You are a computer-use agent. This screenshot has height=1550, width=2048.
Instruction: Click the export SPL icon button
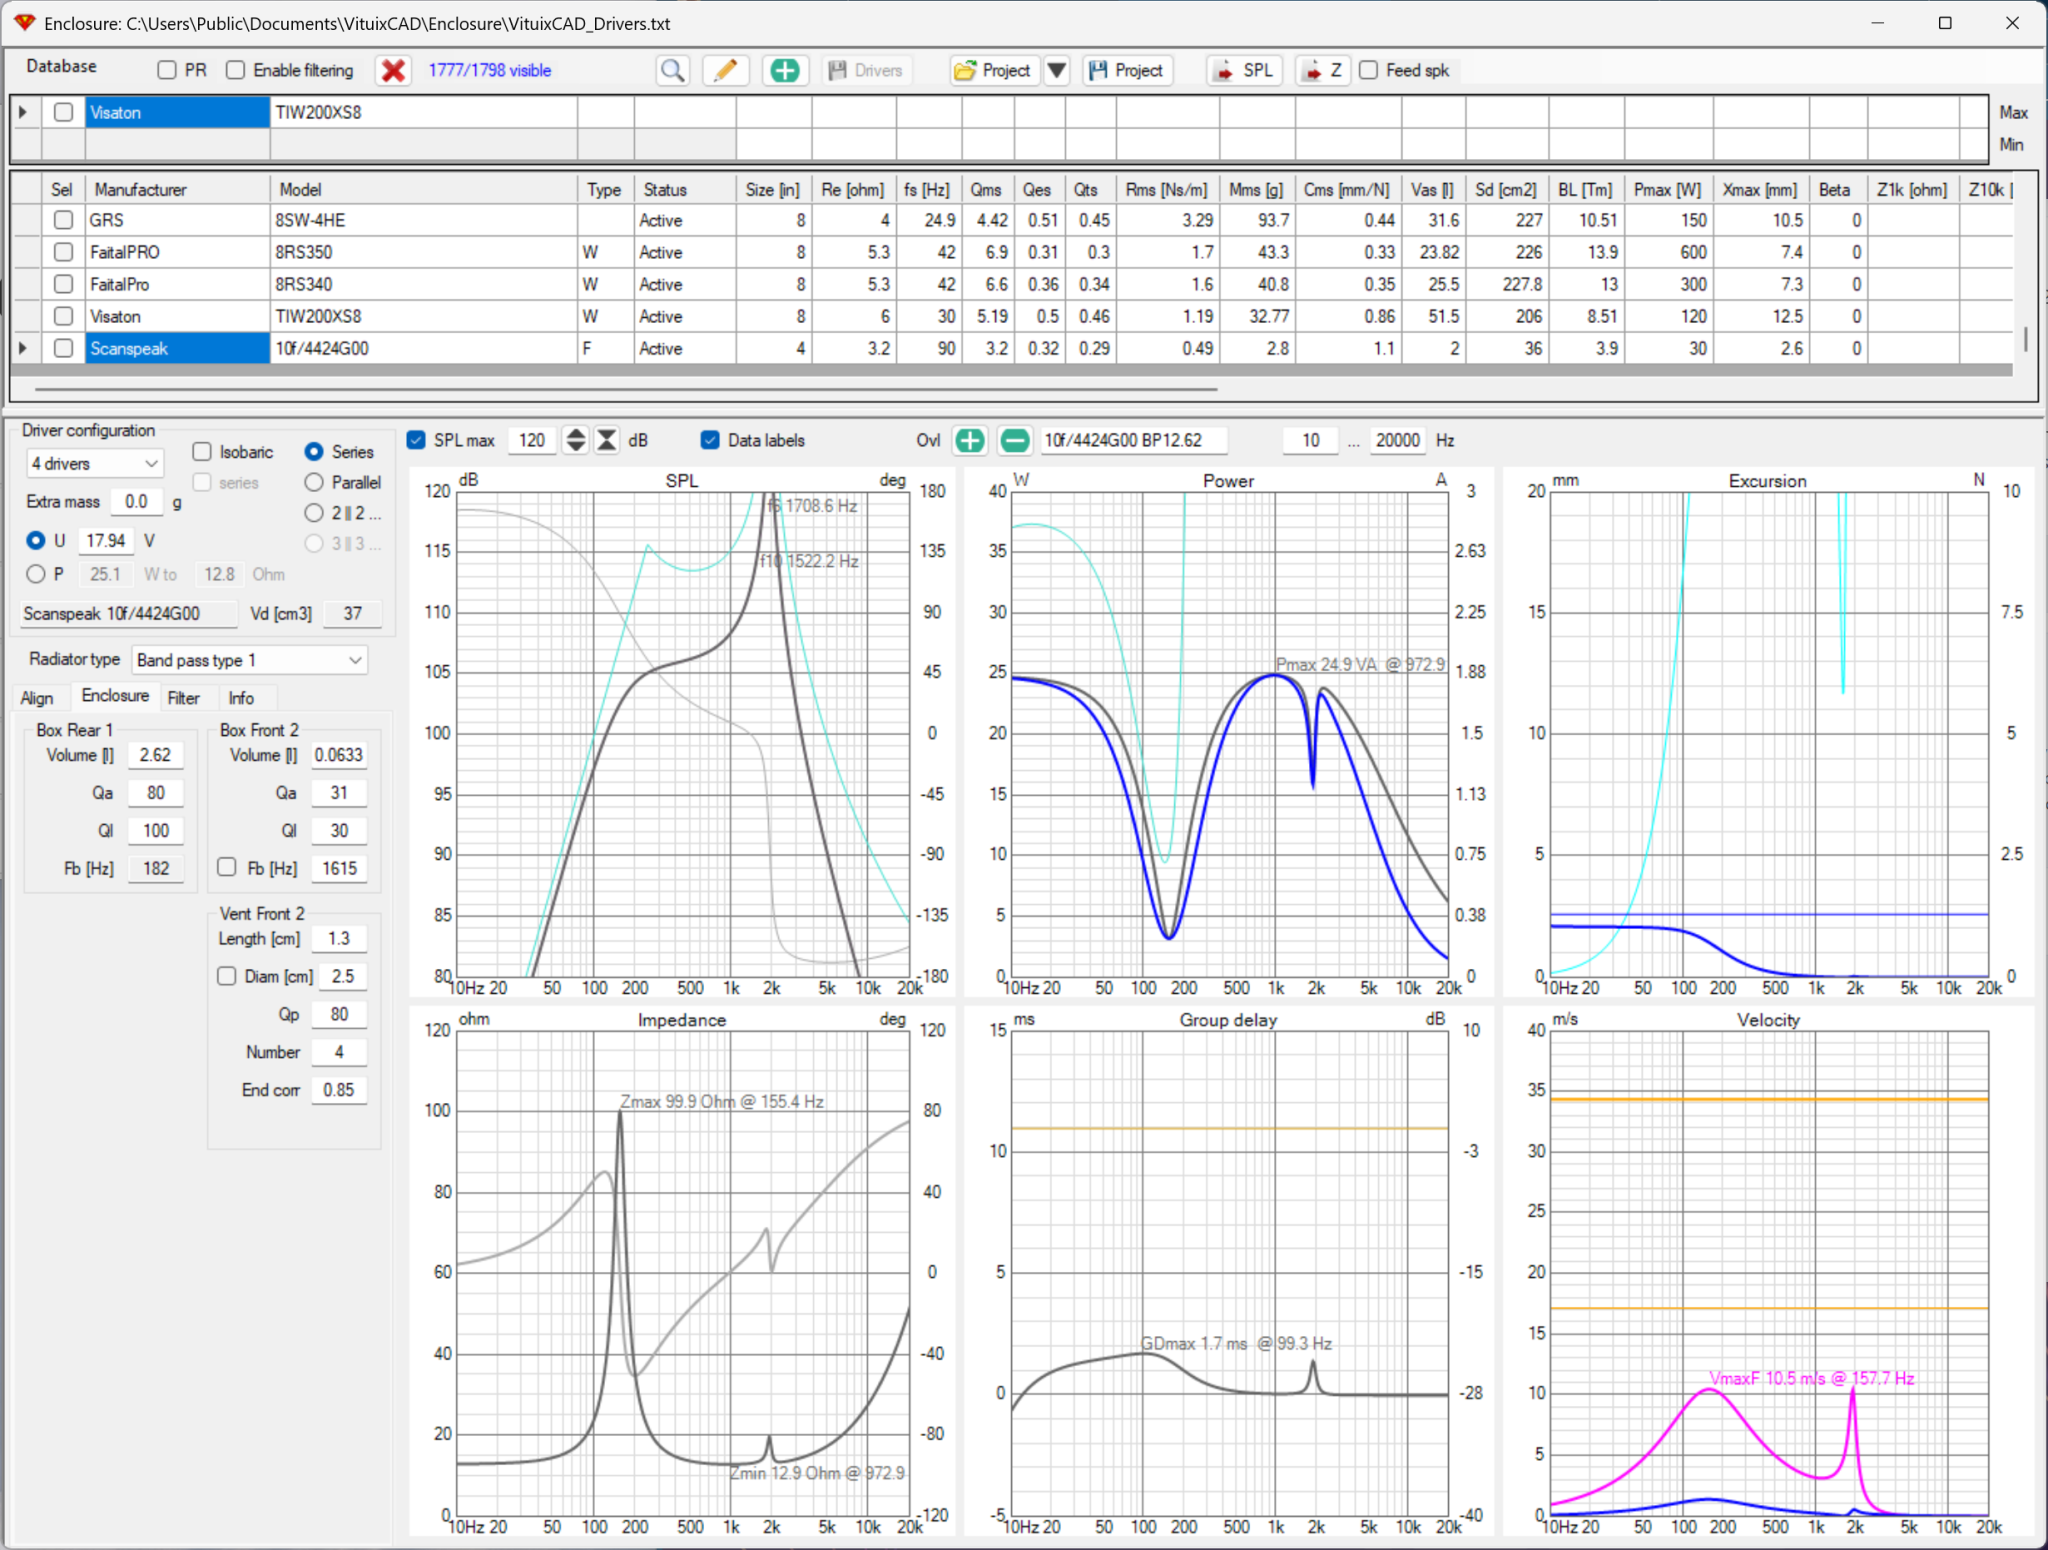point(1243,70)
